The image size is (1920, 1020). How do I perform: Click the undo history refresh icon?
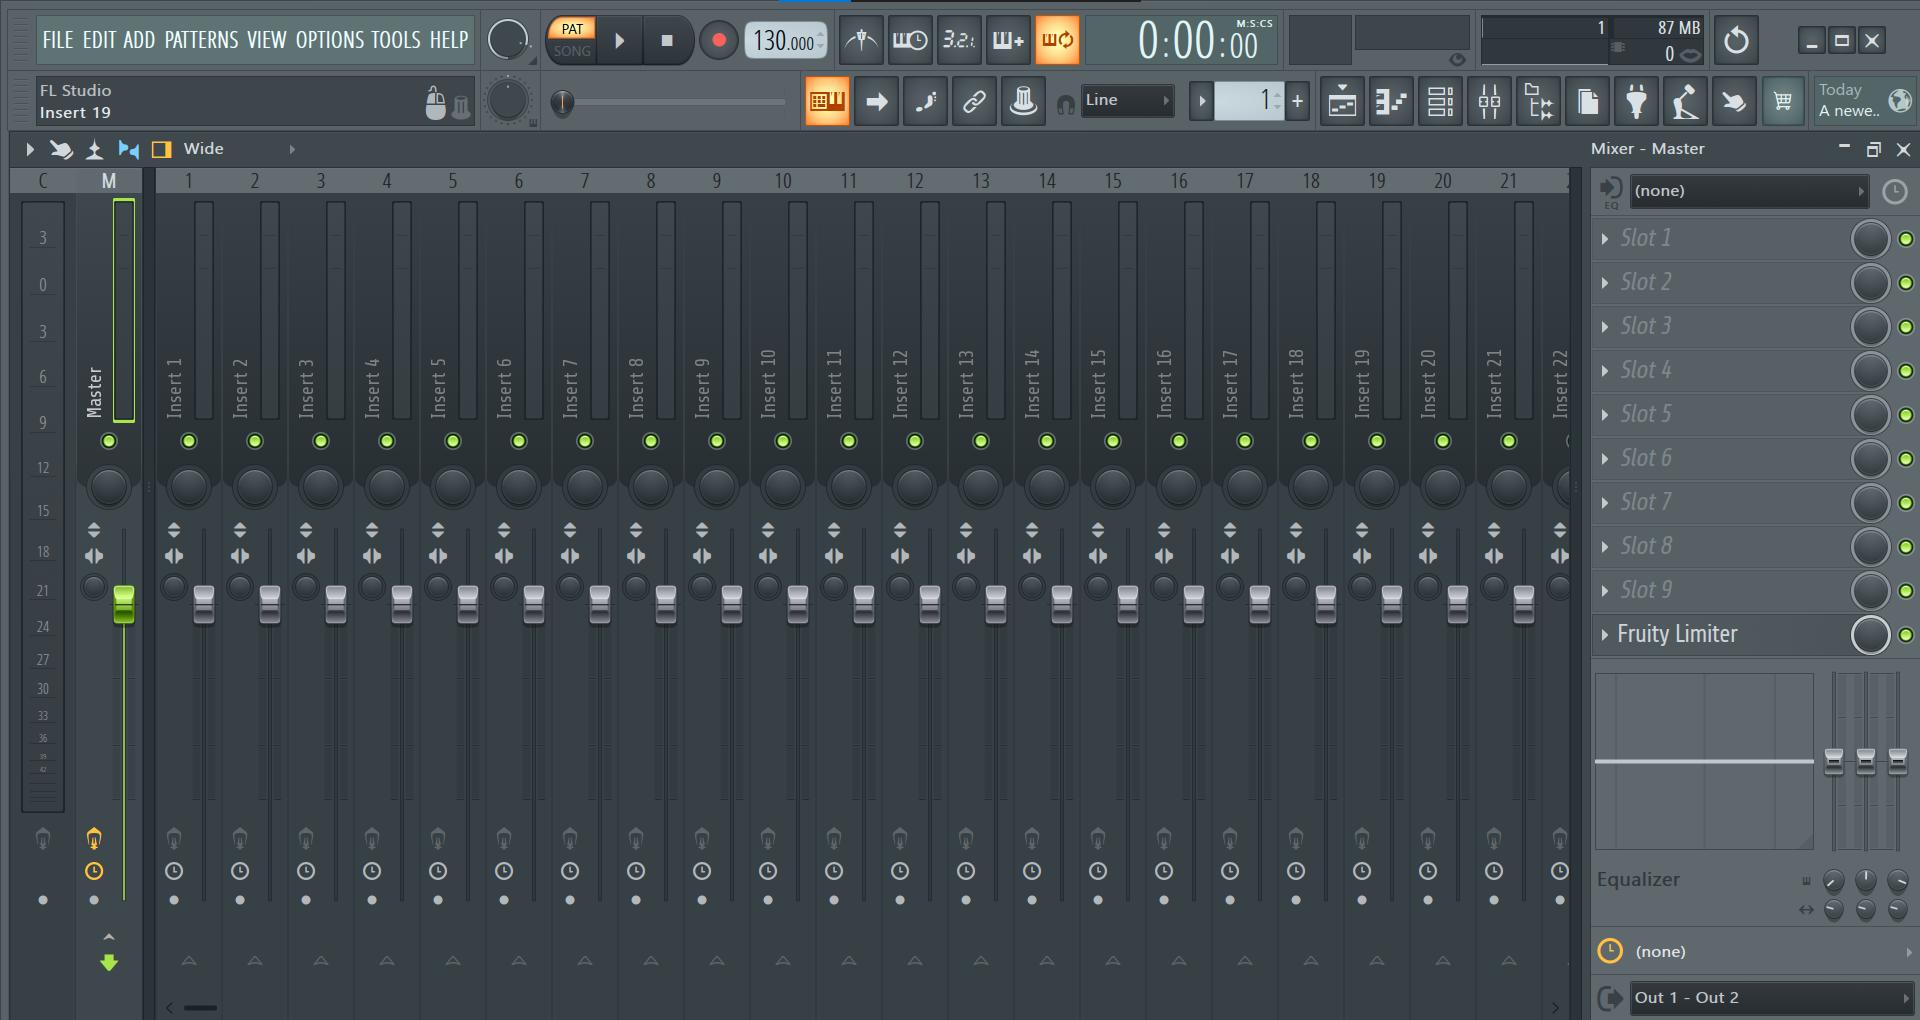pos(1736,40)
